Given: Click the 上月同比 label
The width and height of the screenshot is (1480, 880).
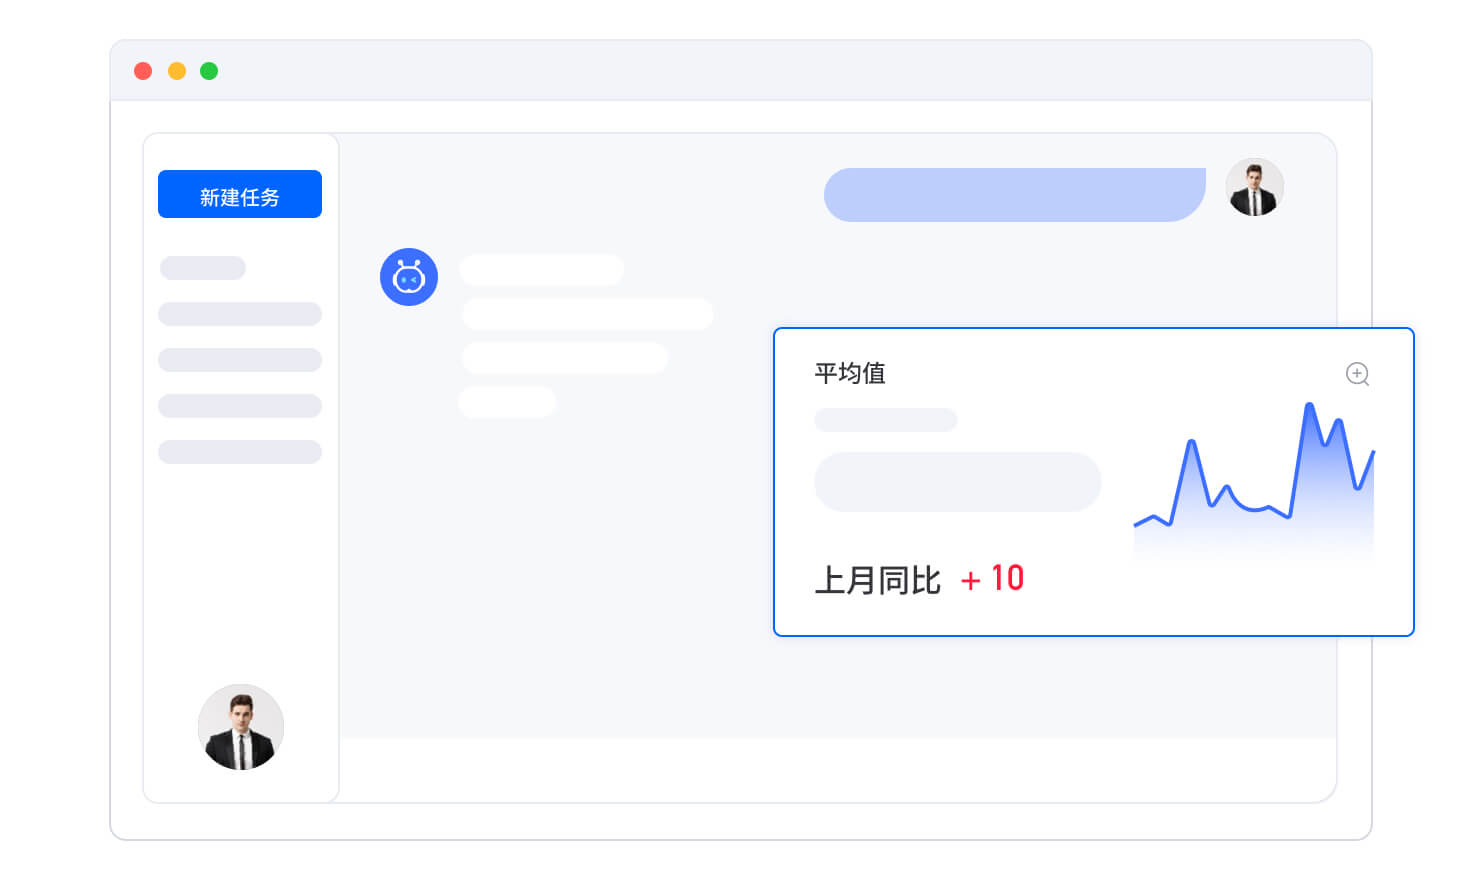Looking at the screenshot, I should [x=877, y=580].
